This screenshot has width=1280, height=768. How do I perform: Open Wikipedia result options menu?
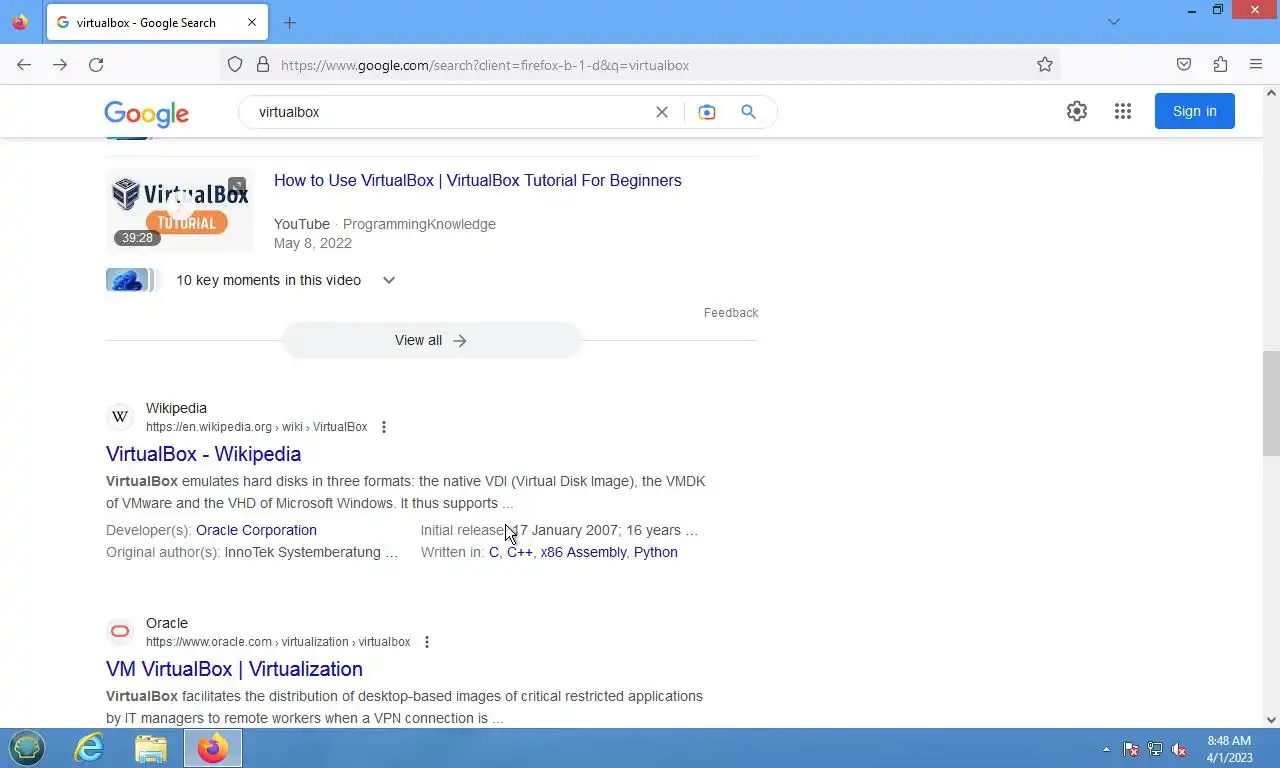coord(384,427)
